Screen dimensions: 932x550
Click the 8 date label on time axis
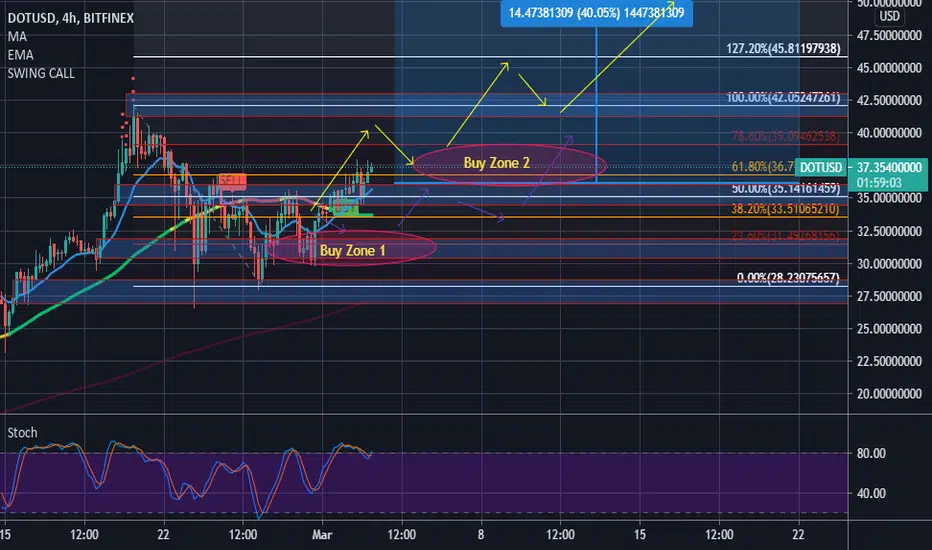(480, 535)
